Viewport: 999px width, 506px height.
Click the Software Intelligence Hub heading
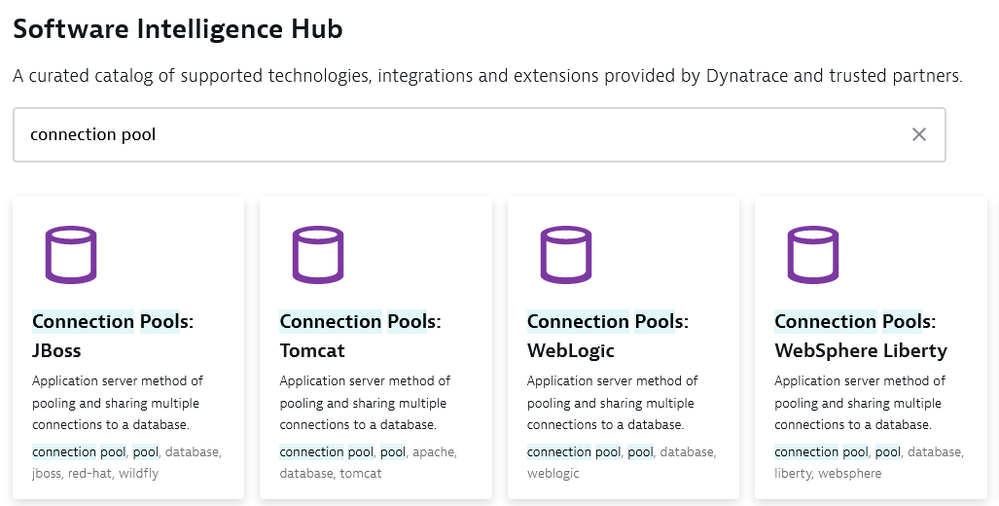pyautogui.click(x=178, y=30)
